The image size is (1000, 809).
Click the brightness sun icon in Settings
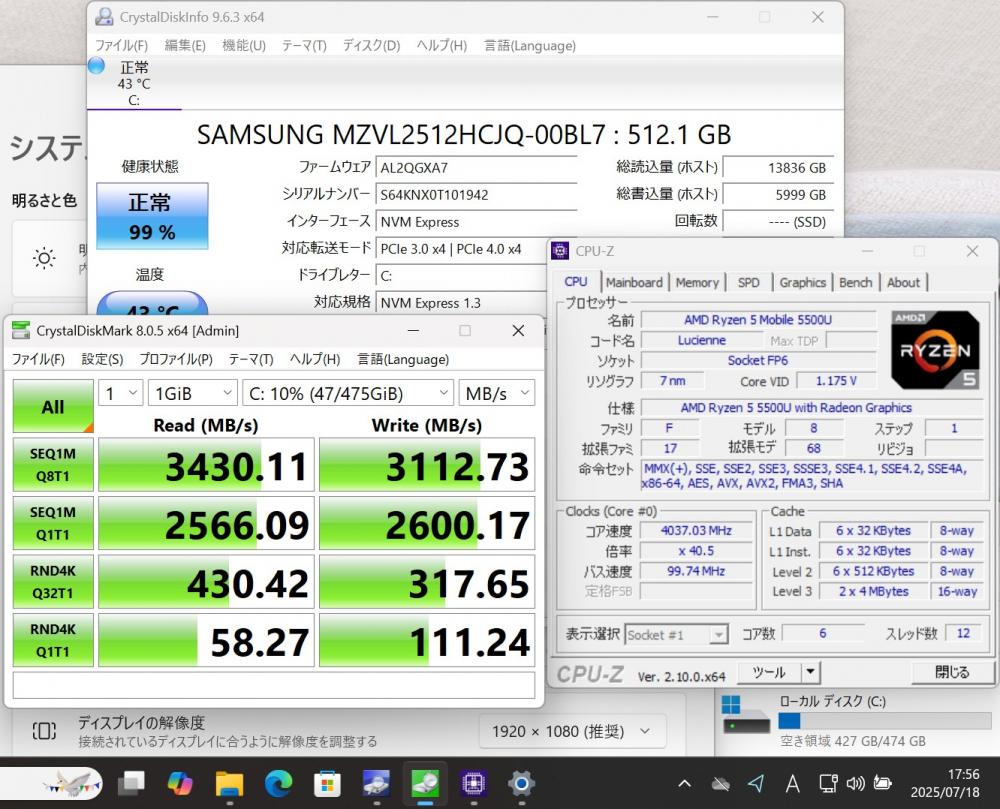(x=44, y=258)
